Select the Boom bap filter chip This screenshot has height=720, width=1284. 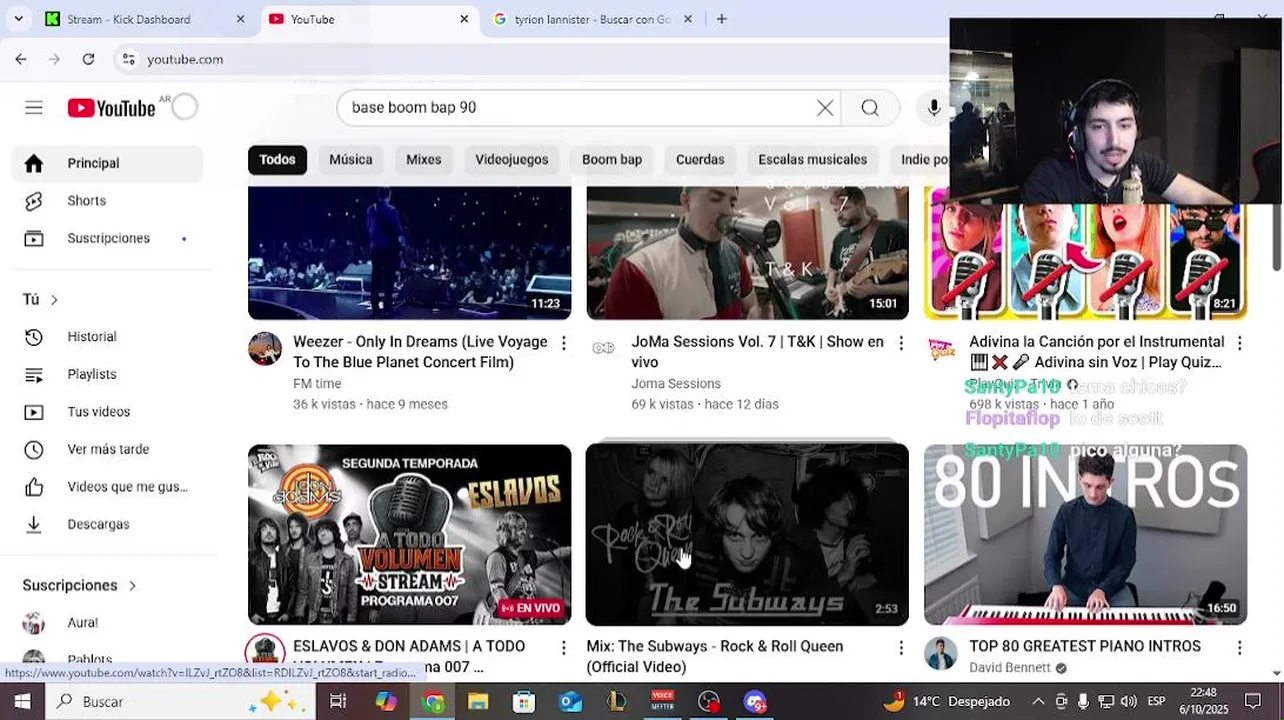[612, 160]
